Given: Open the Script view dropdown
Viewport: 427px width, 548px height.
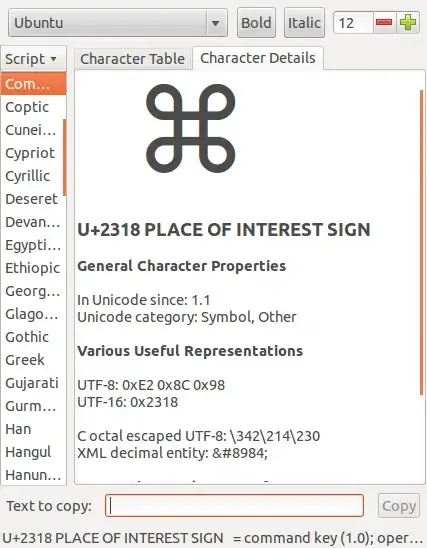Looking at the screenshot, I should point(33,59).
